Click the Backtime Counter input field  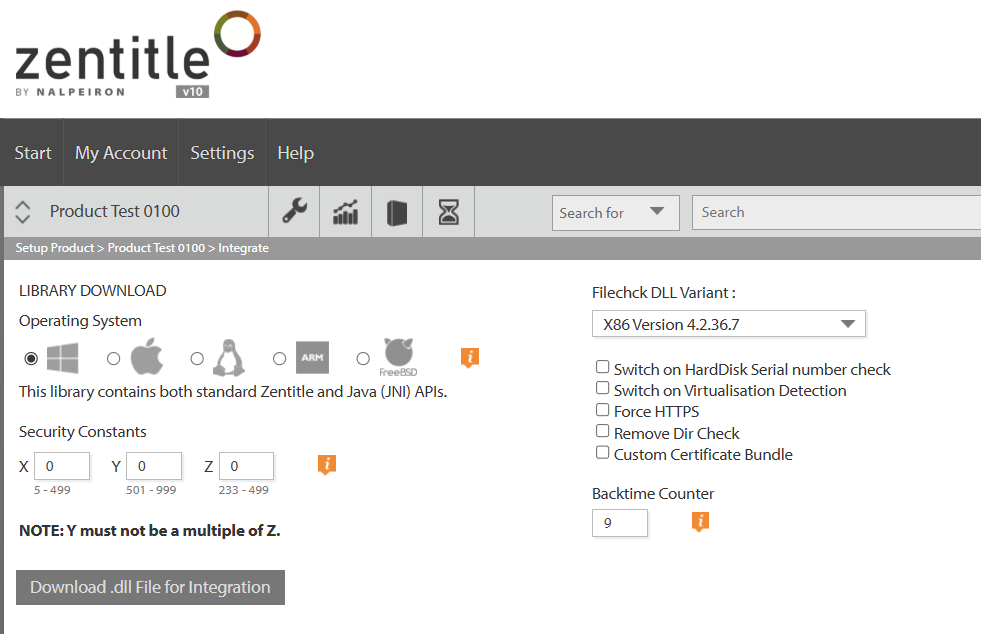[620, 523]
